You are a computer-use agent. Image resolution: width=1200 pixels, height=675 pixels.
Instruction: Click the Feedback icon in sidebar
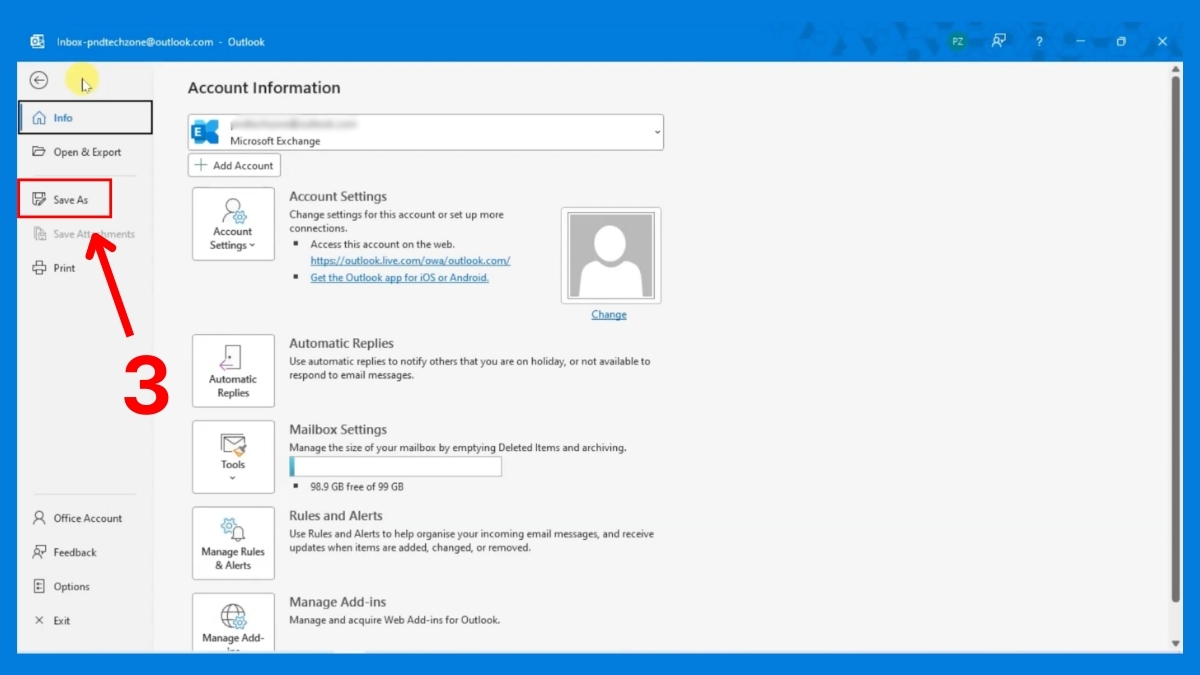(39, 552)
